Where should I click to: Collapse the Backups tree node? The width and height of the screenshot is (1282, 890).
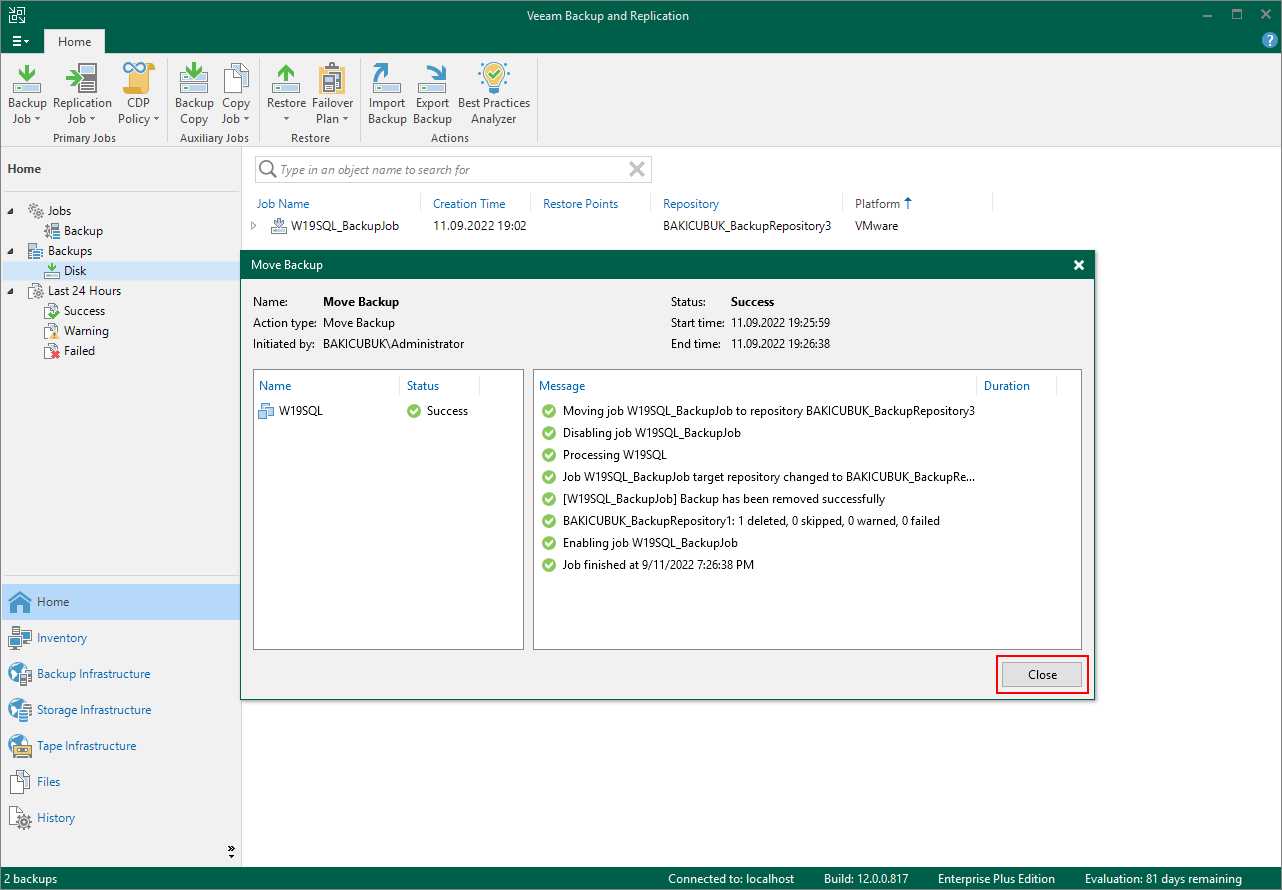point(12,251)
